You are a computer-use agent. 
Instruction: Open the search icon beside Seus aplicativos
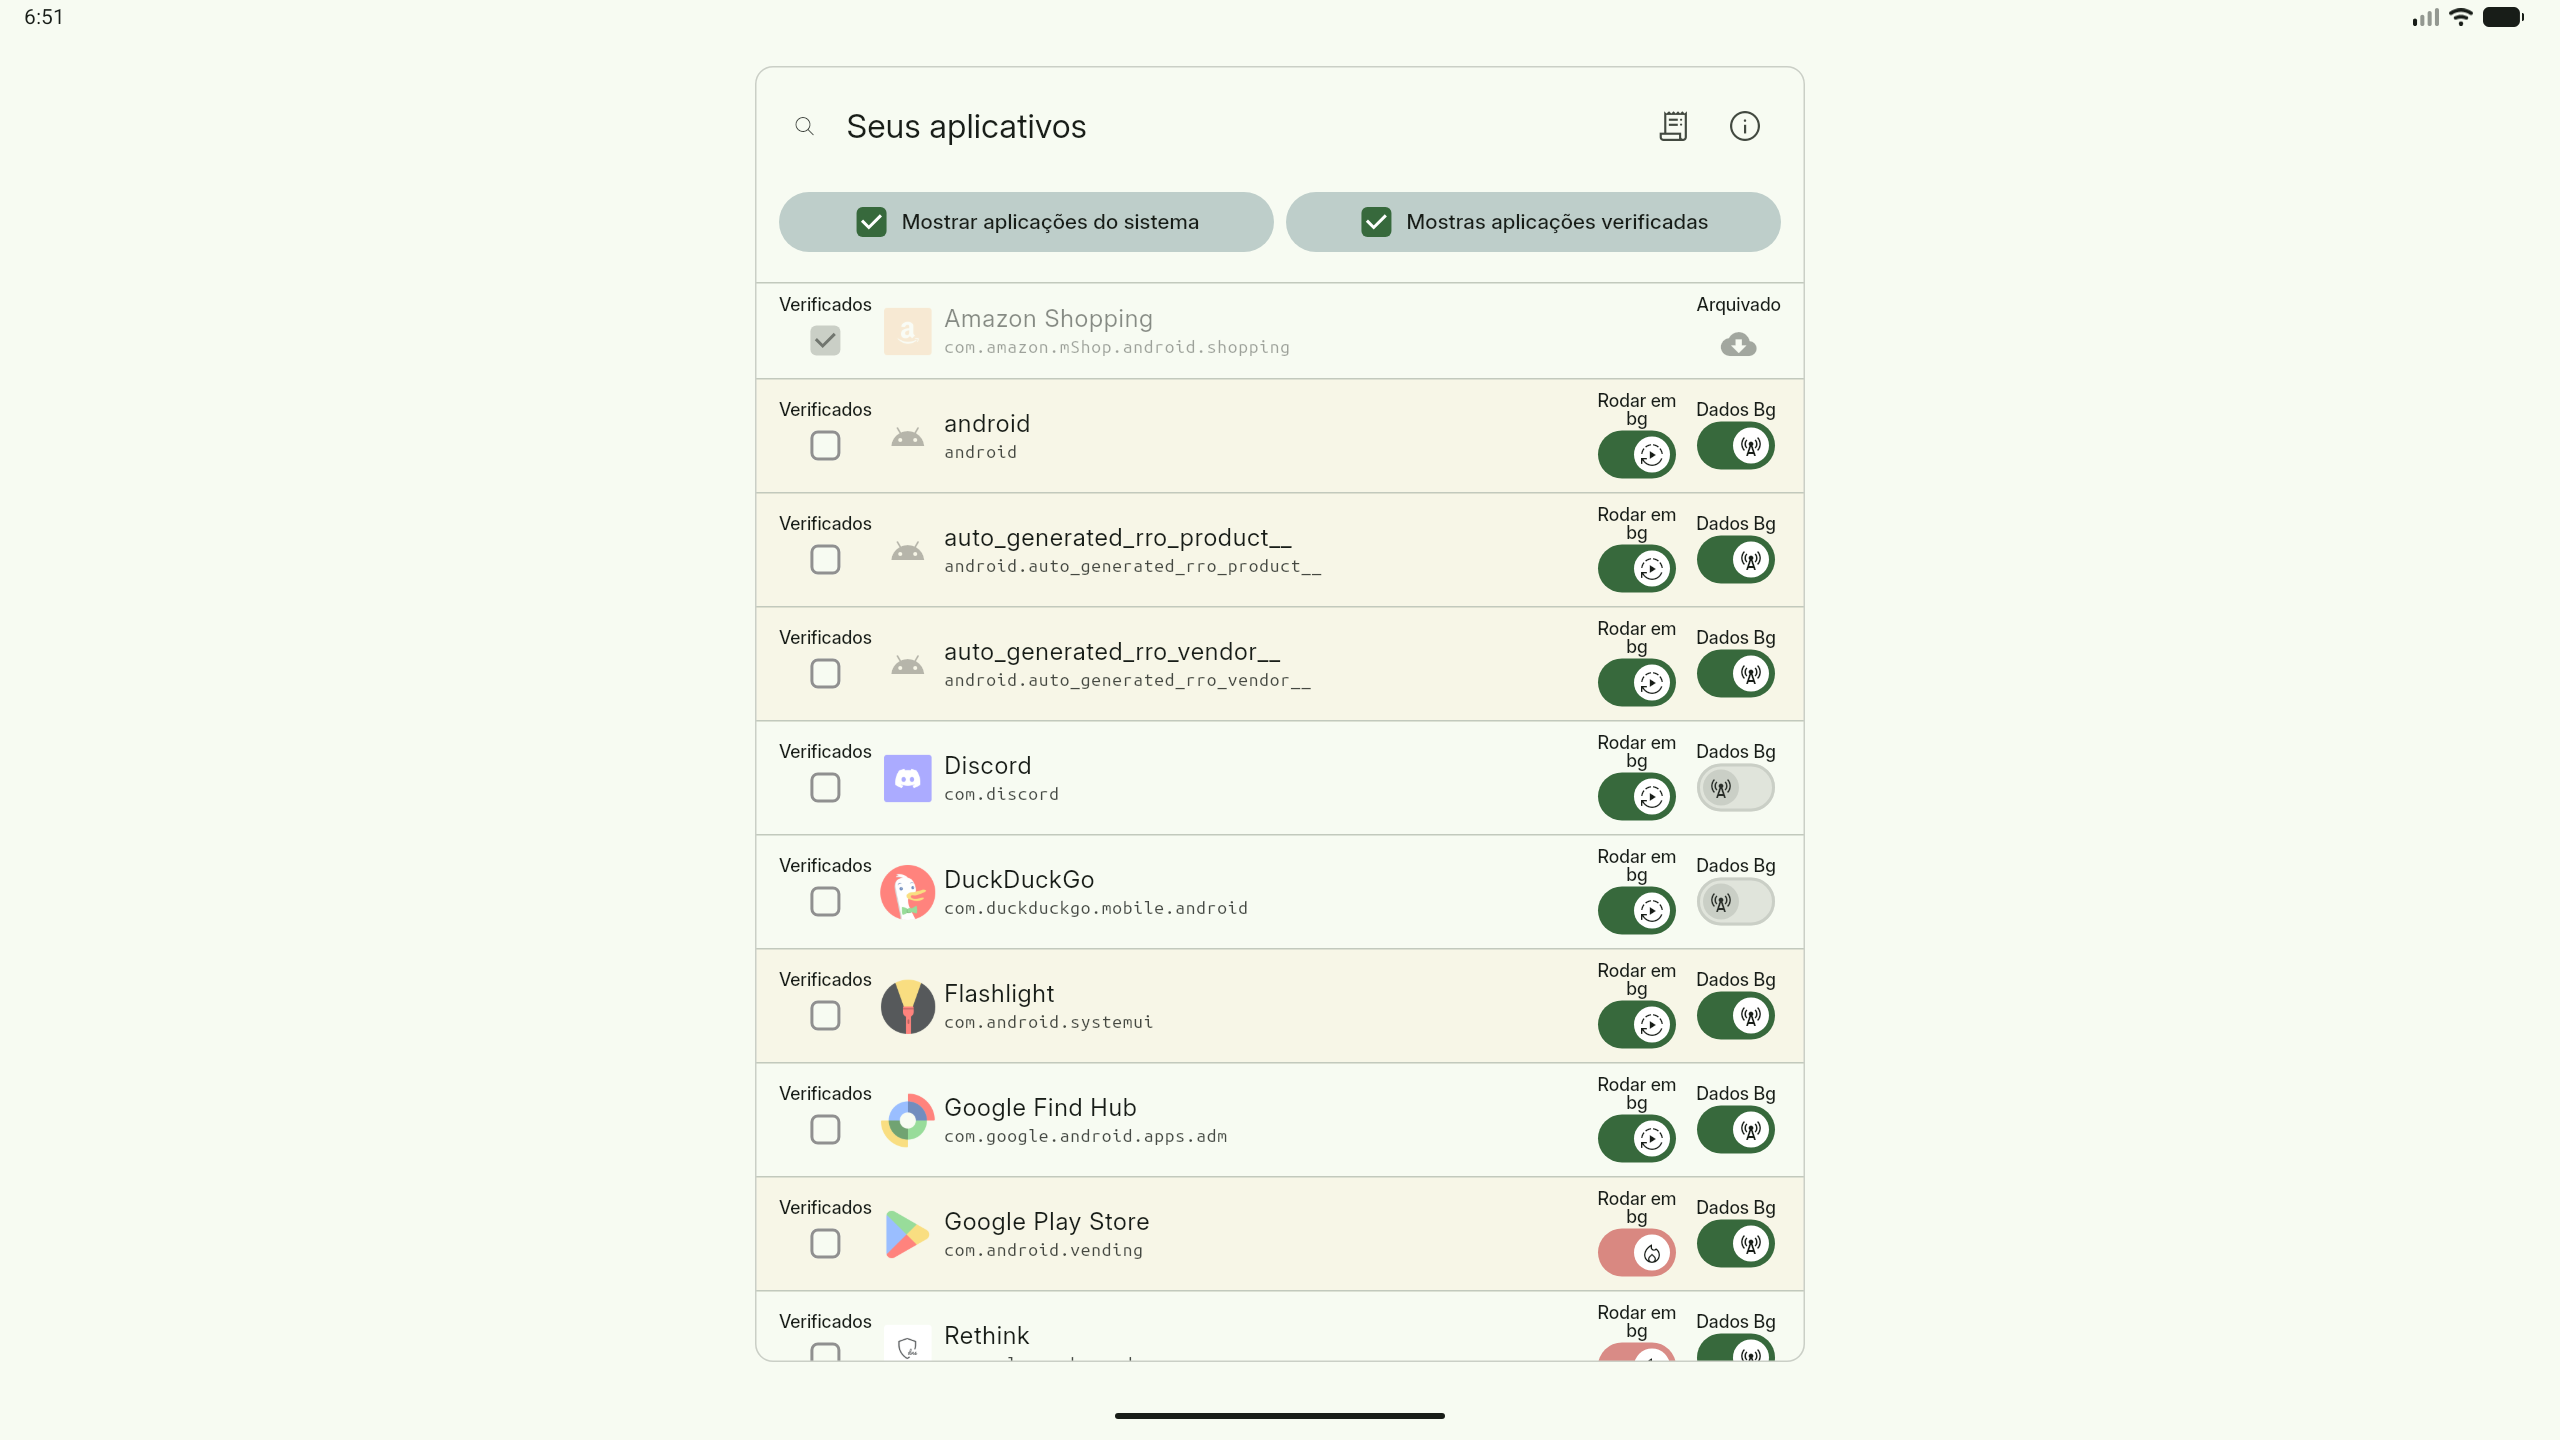(804, 126)
